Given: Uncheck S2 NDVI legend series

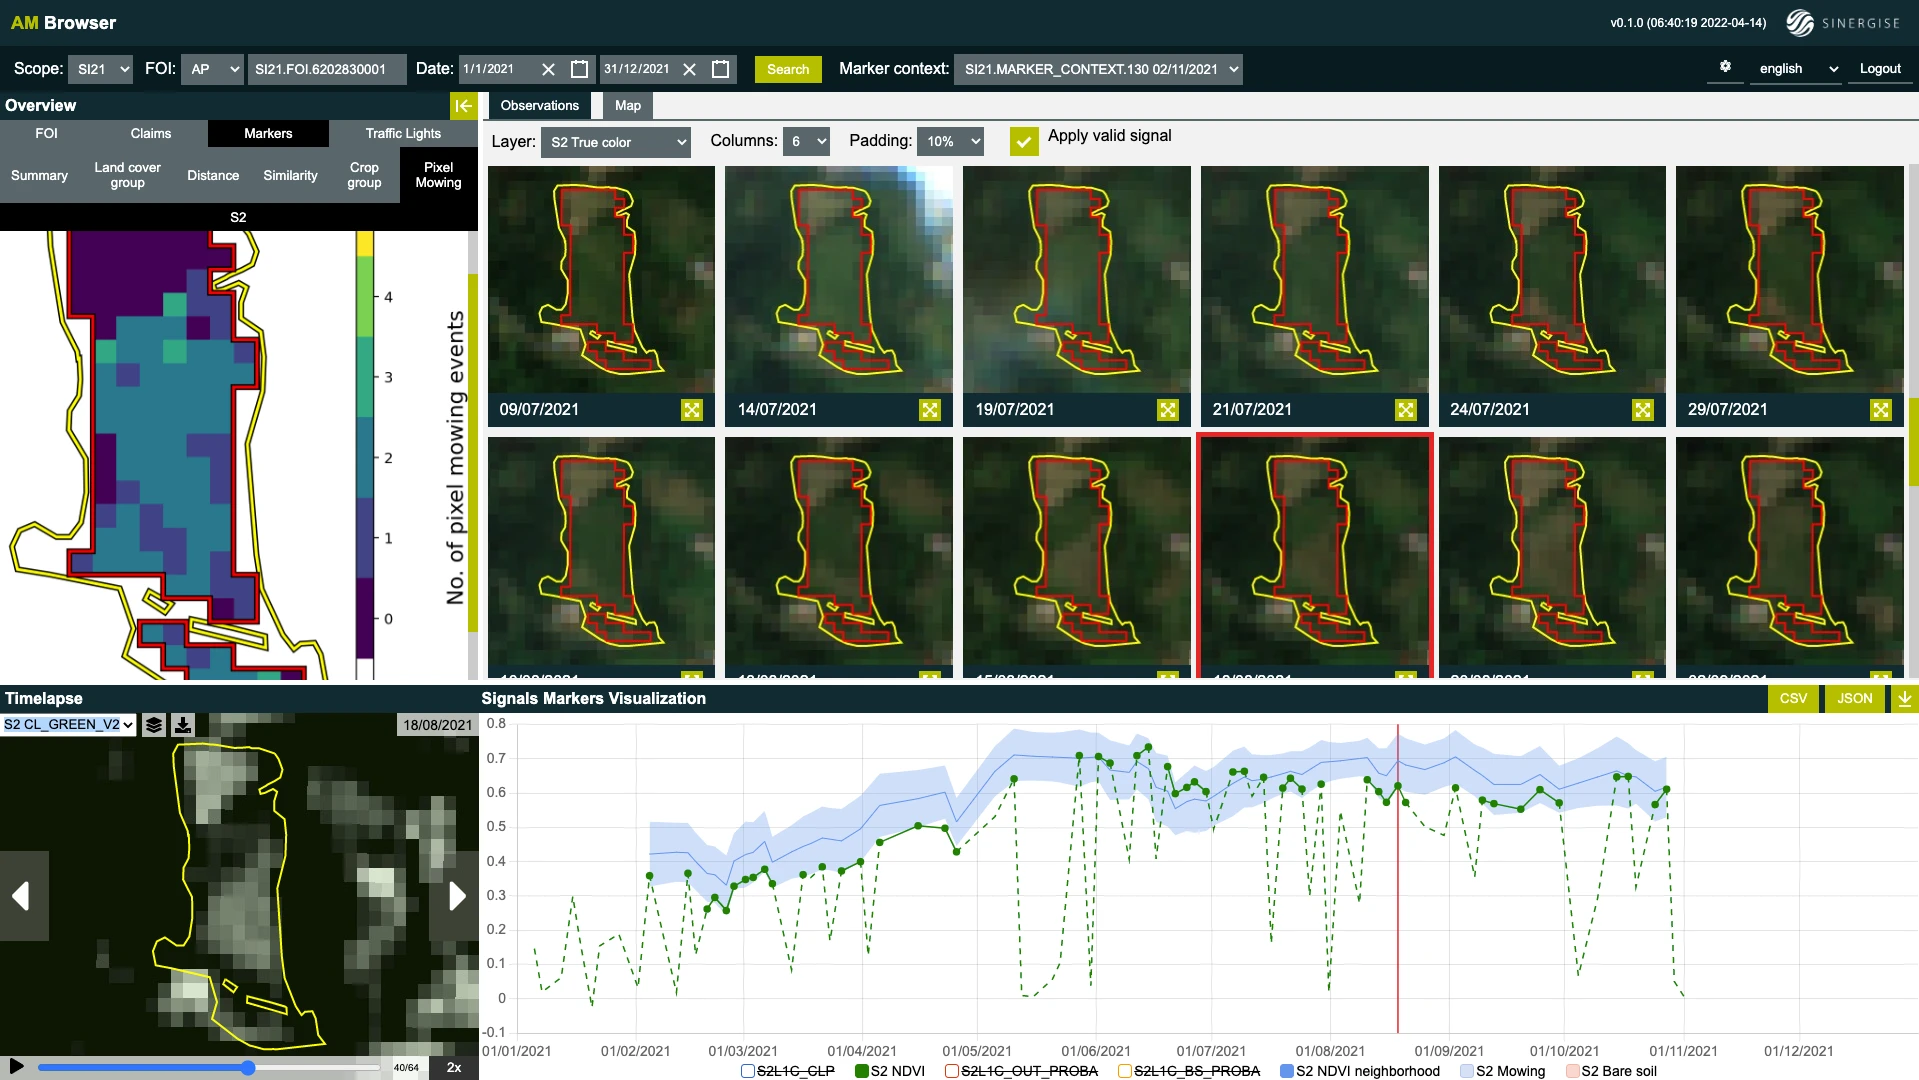Looking at the screenshot, I should click(x=861, y=1071).
